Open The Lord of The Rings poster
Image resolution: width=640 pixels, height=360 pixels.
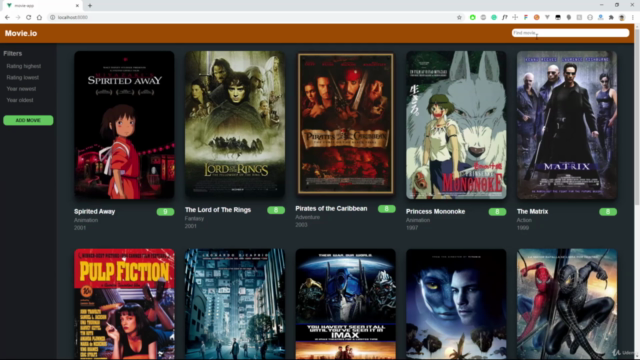(235, 124)
